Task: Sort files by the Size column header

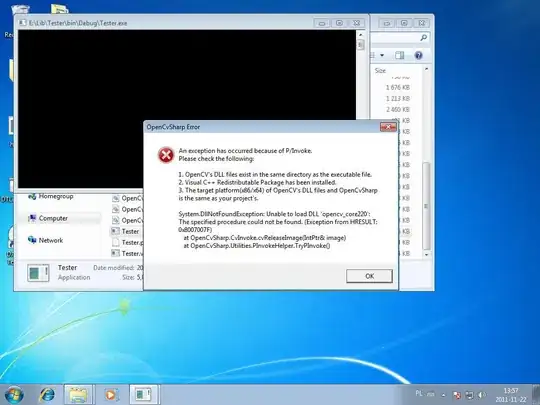Action: coord(380,71)
